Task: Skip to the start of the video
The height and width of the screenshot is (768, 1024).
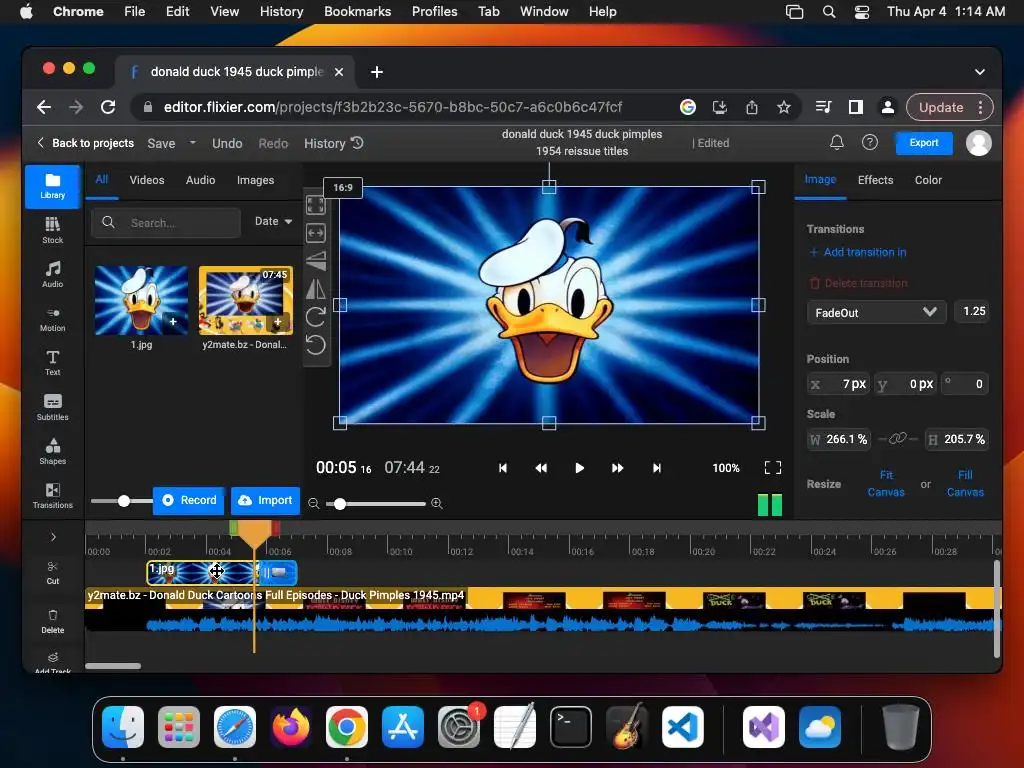Action: coord(502,468)
